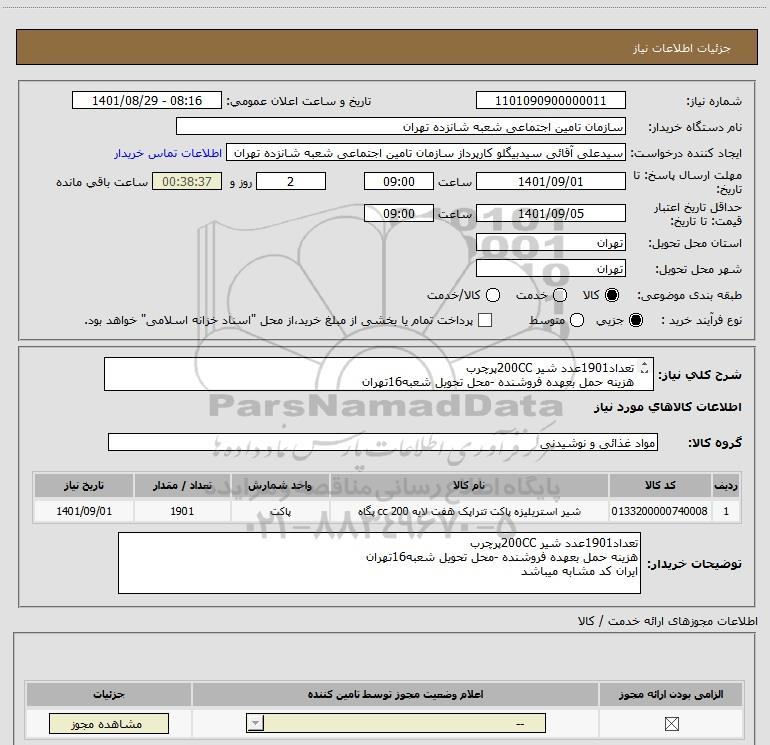This screenshot has width=770, height=745.
Task: Click the announcement date field 1401/08/29 - 08:16
Action: pos(147,101)
